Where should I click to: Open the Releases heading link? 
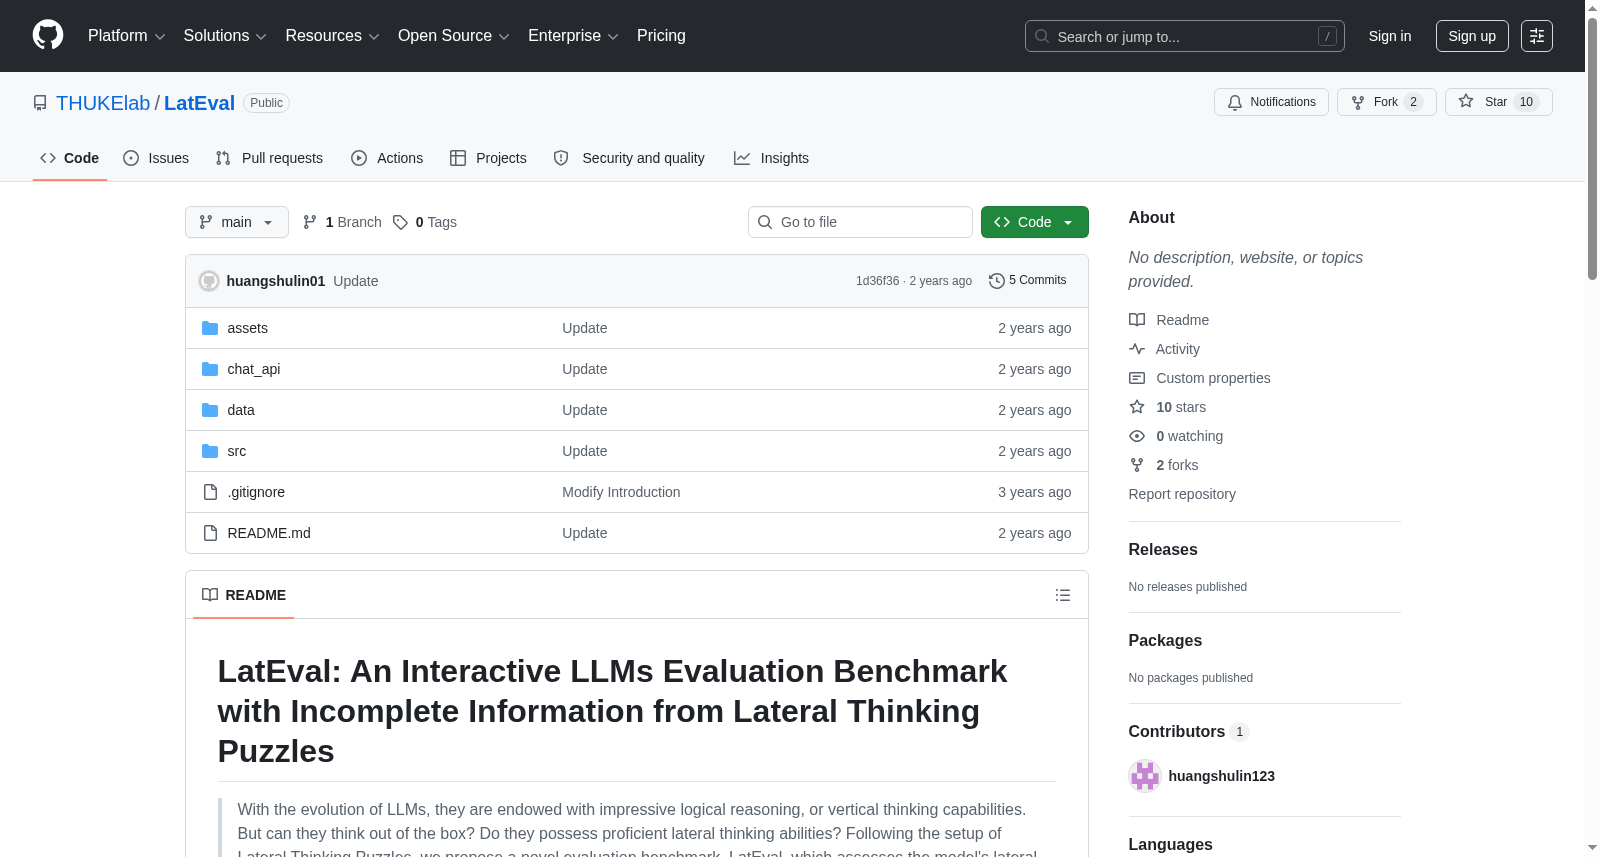tap(1163, 550)
